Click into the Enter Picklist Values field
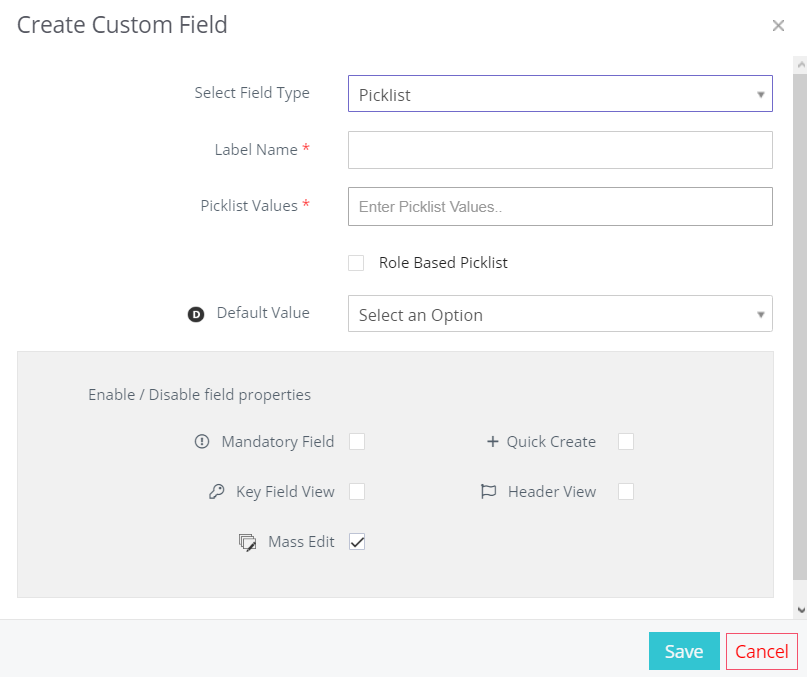Screen dimensions: 807x677 [560, 206]
